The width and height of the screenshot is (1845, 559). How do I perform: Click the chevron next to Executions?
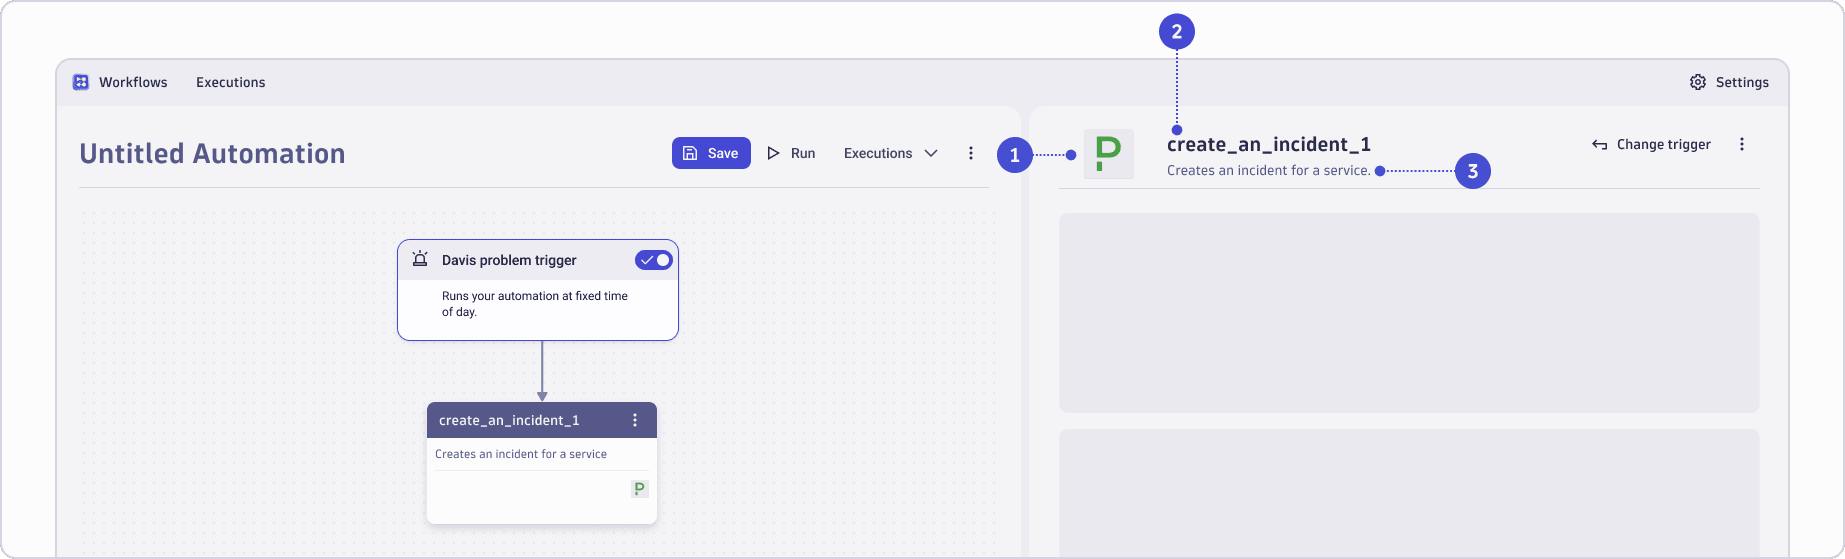931,153
